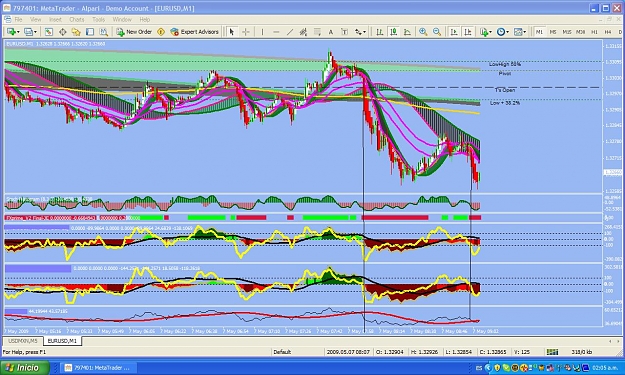Viewport: 625px width, 375px height.
Task: Open the Strategy Tester icon
Action: pos(103,32)
